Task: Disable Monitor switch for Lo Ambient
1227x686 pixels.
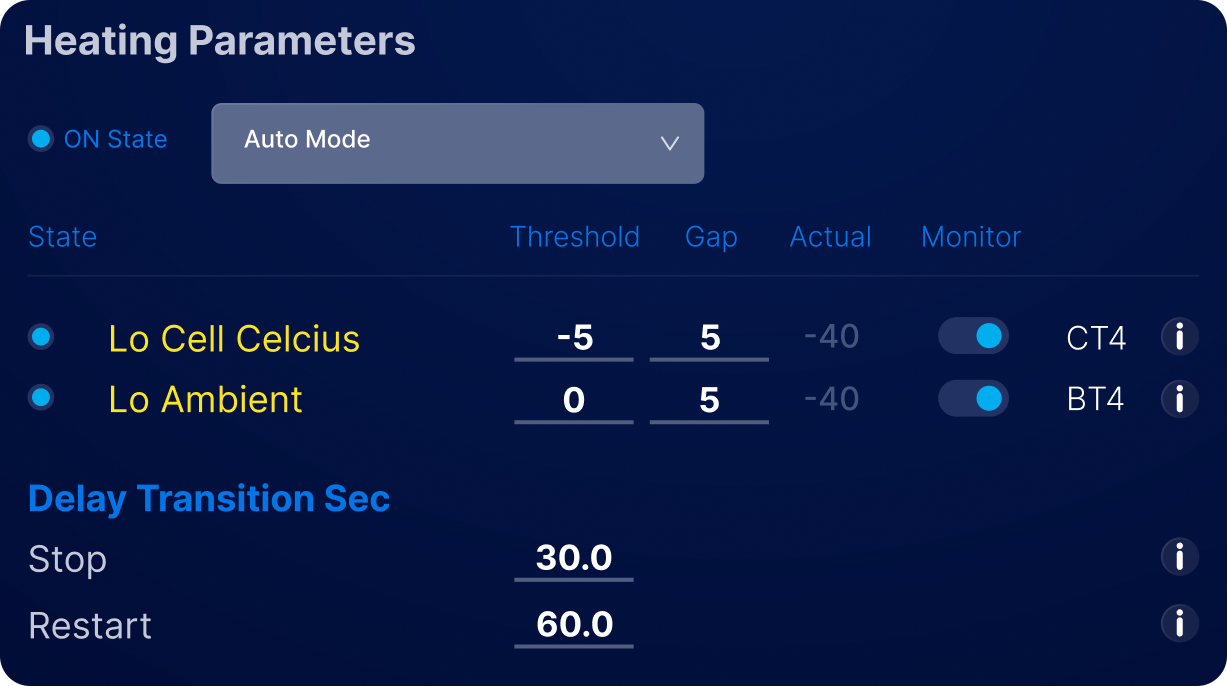Action: (973, 399)
